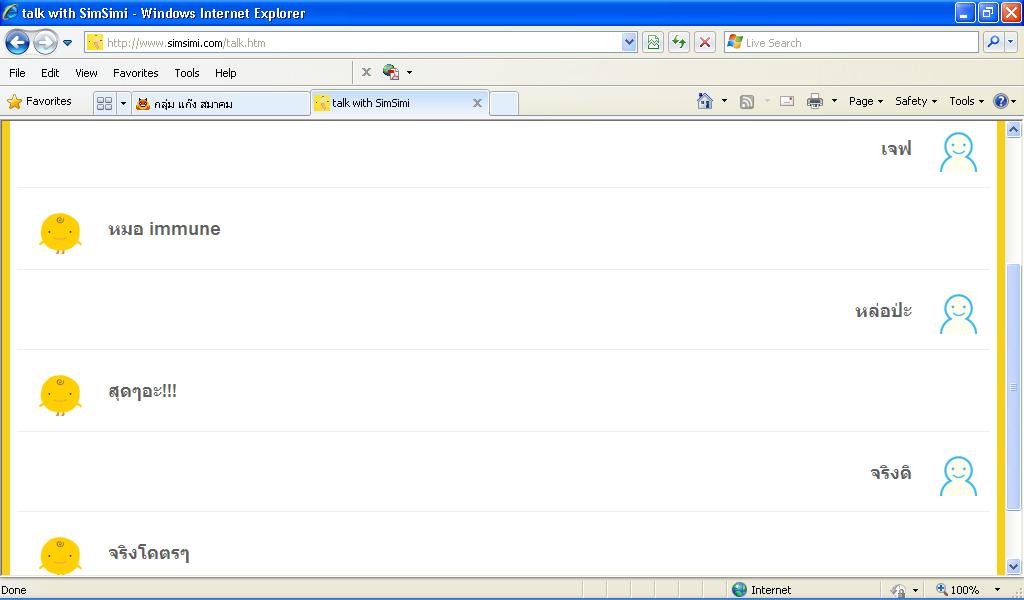Open the Edit menu
Image resolution: width=1024 pixels, height=600 pixels.
(50, 73)
